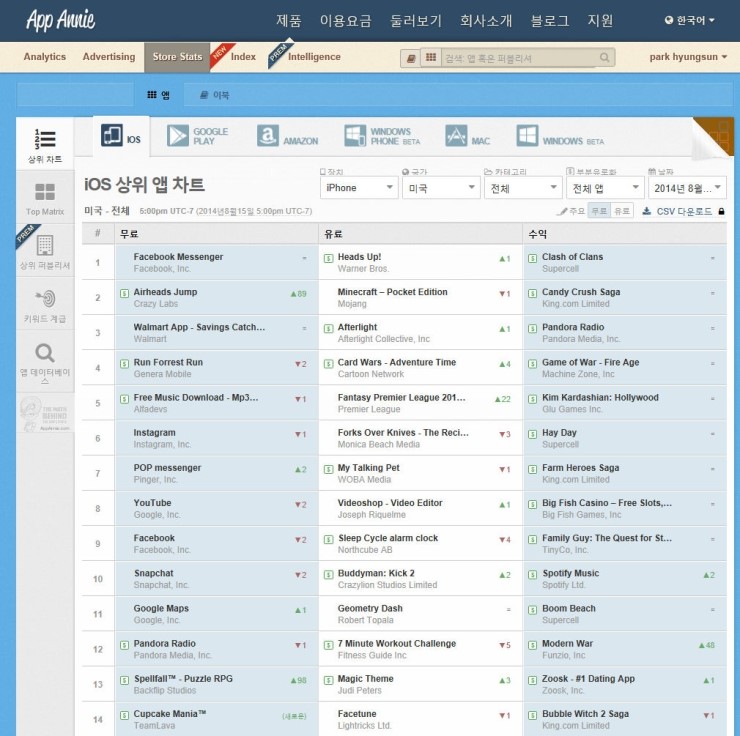
Task: Select the Mac store icon
Action: (x=456, y=135)
